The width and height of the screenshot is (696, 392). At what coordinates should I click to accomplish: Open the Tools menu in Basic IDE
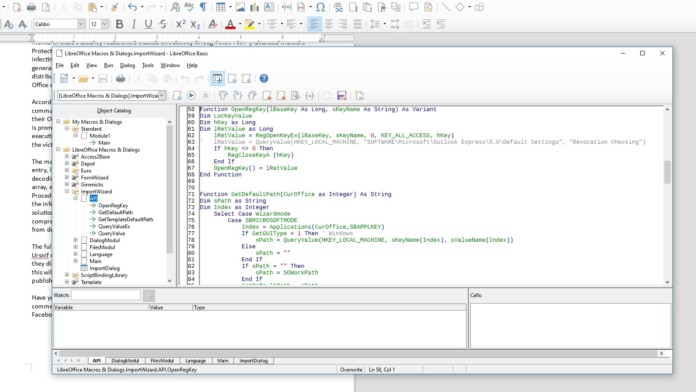click(x=147, y=65)
